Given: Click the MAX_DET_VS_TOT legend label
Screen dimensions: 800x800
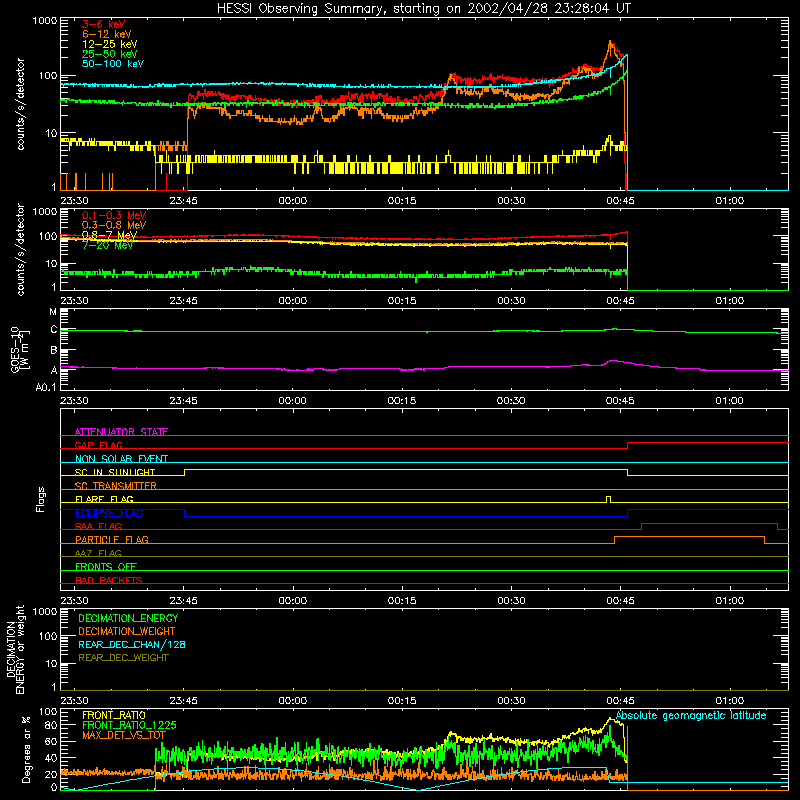Looking at the screenshot, I should [x=124, y=735].
